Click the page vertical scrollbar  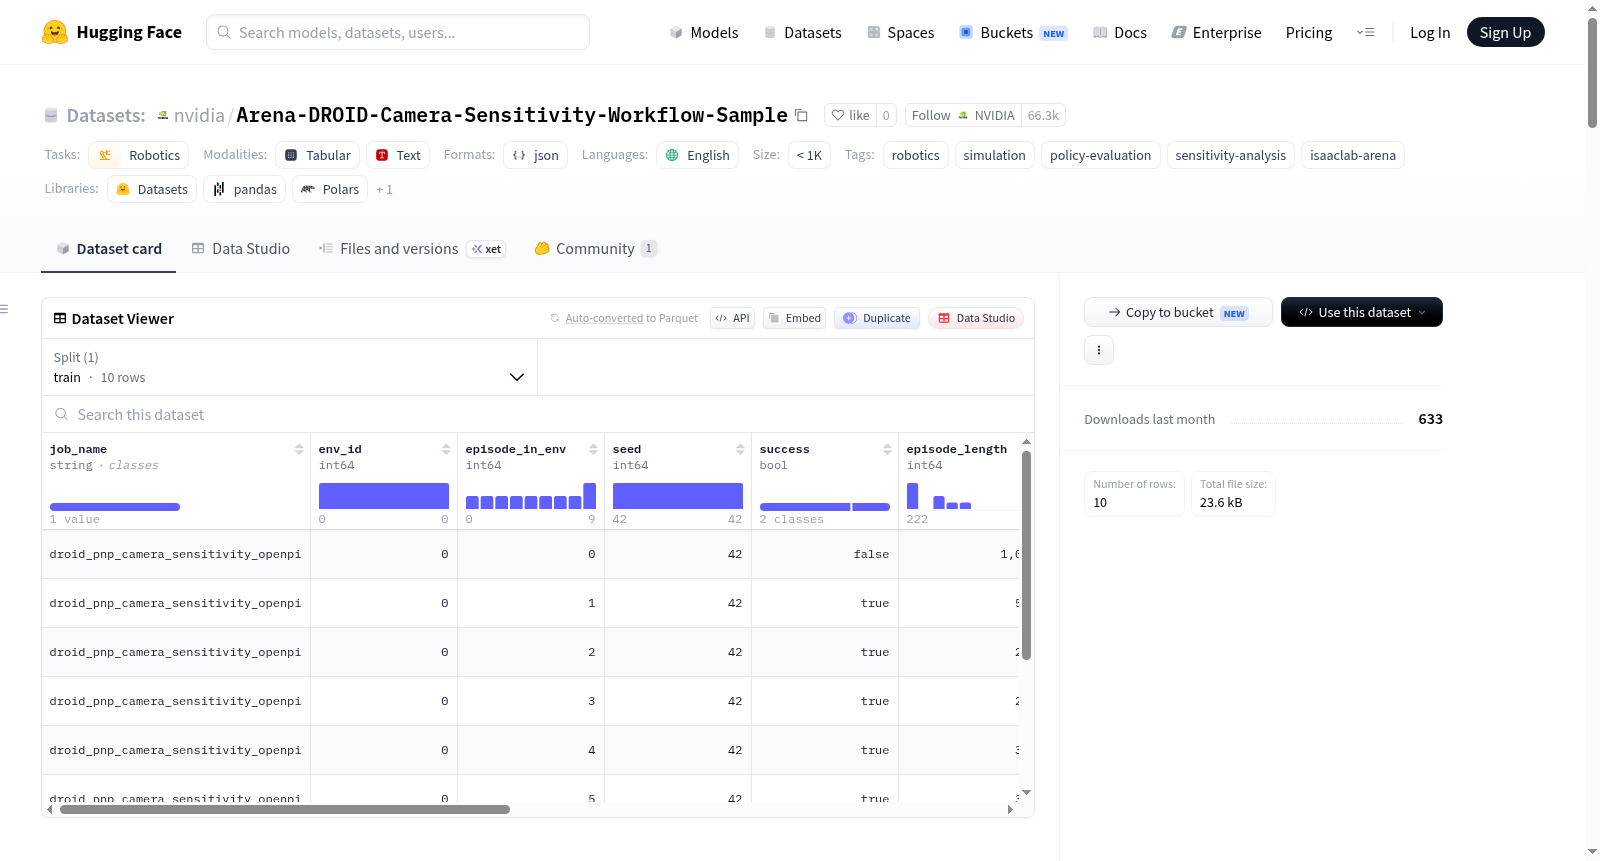[1592, 72]
